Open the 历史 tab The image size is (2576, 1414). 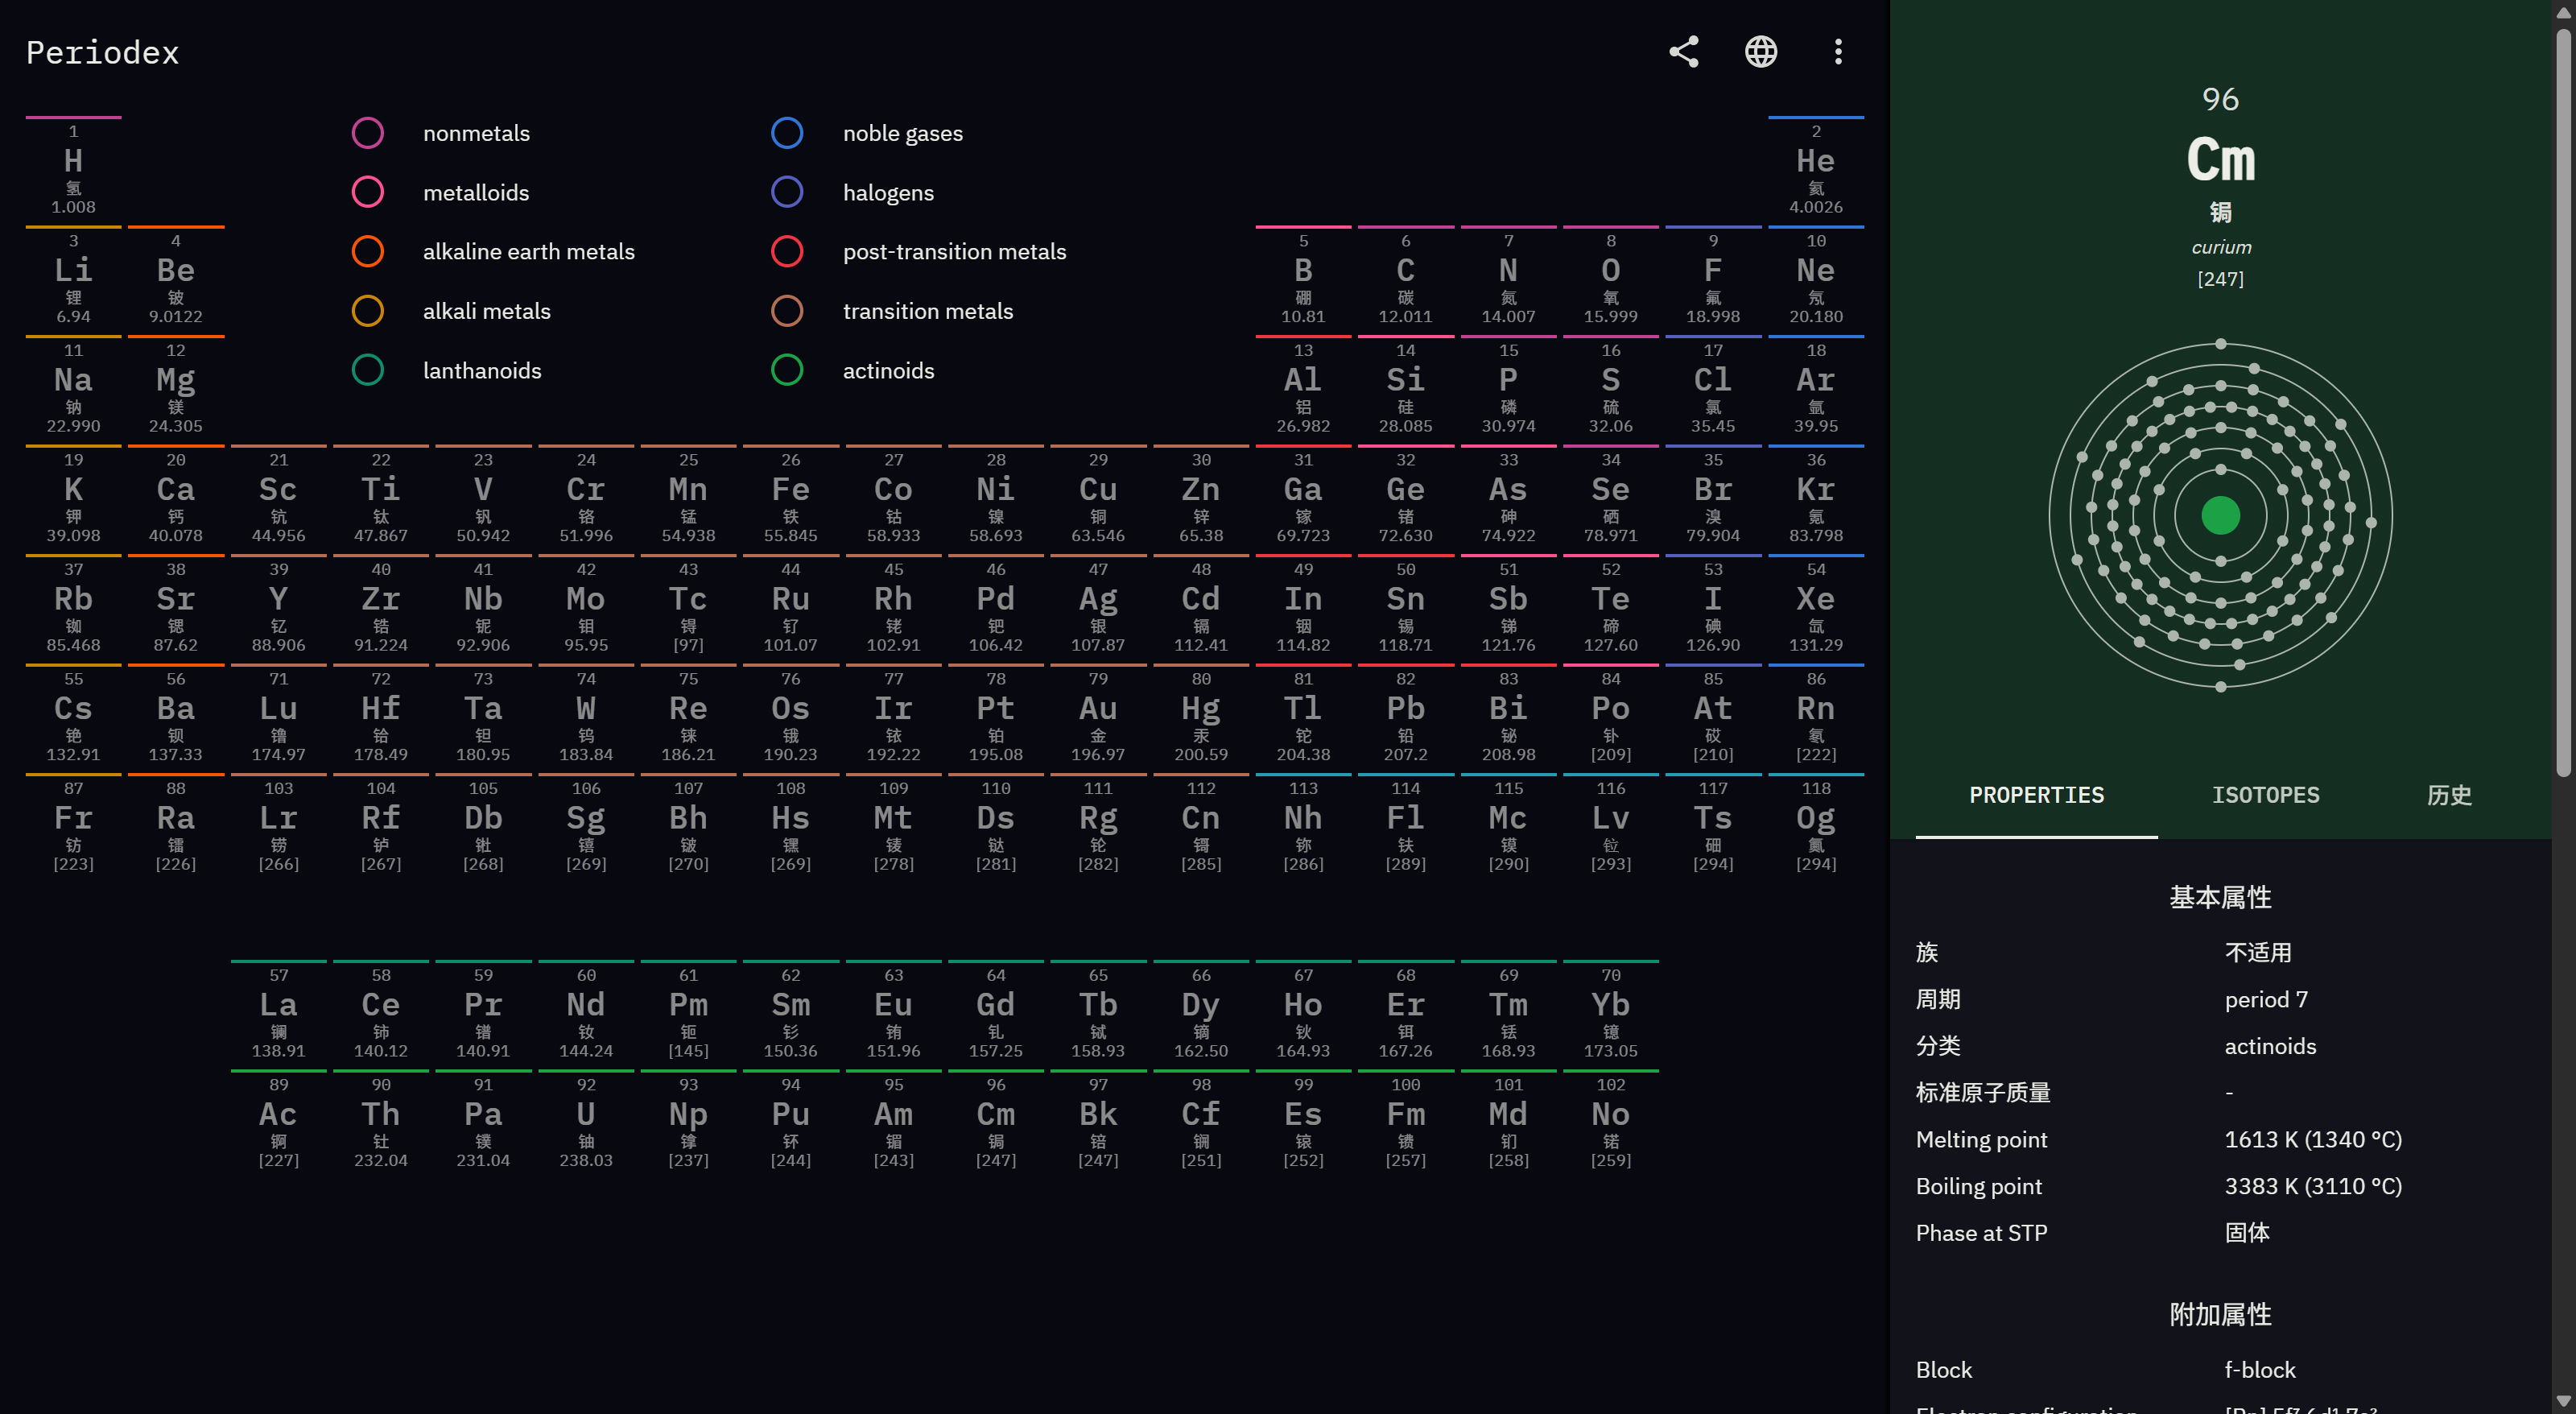(x=2449, y=795)
